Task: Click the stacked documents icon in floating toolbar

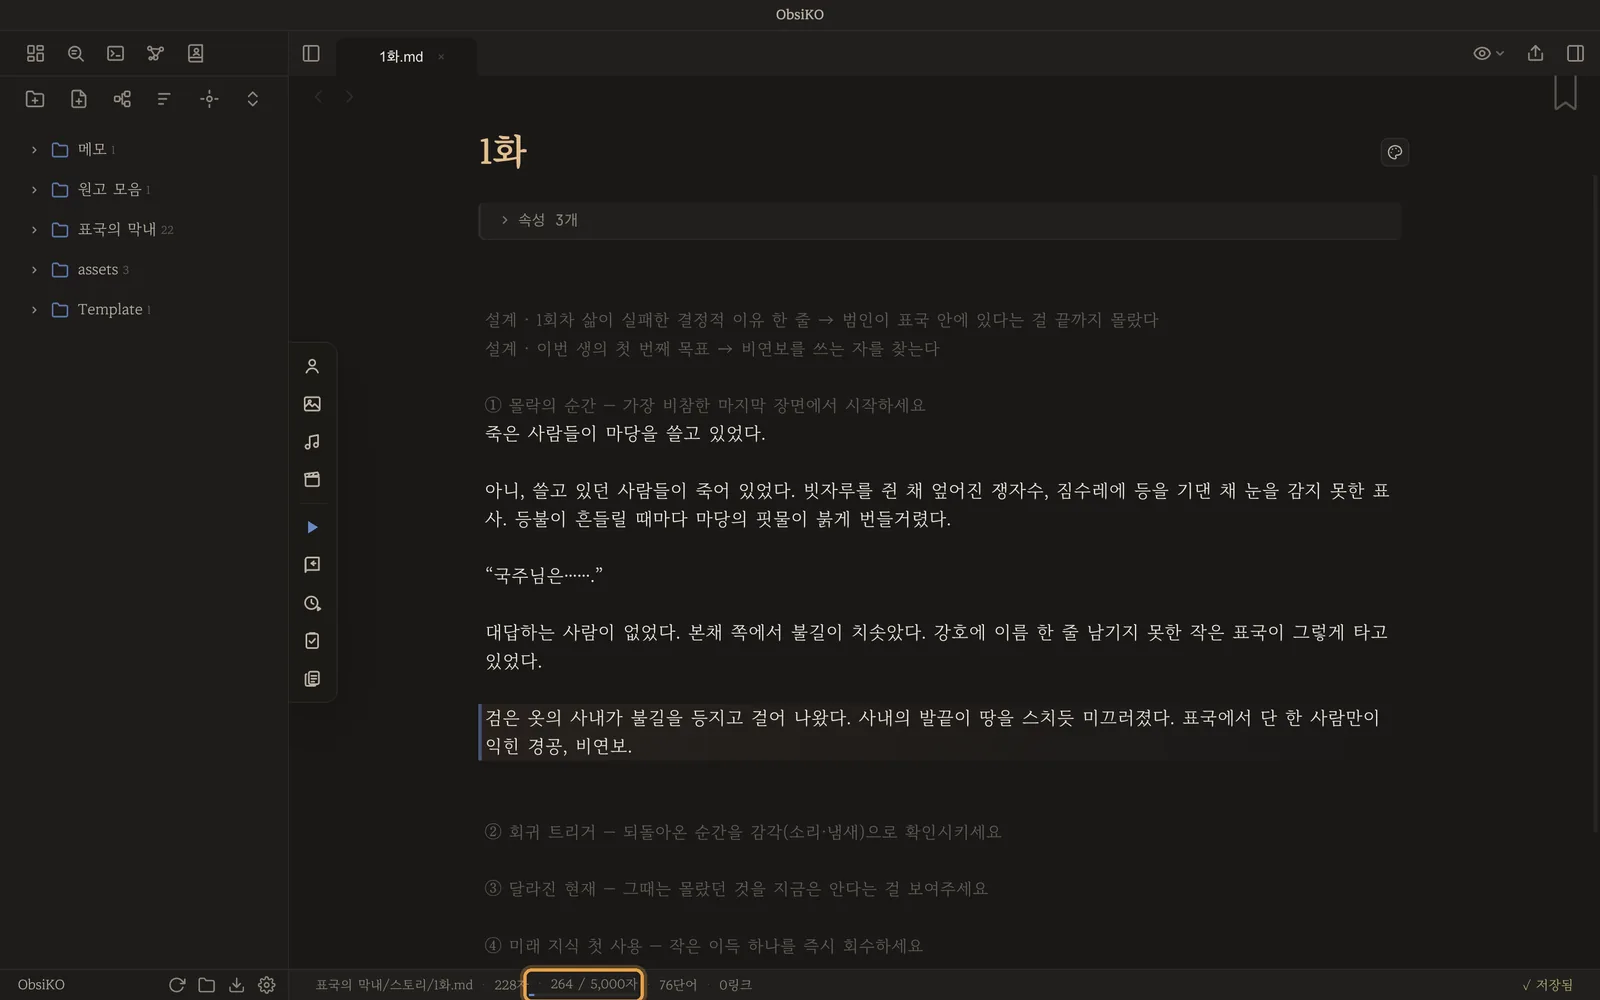Action: tap(312, 679)
